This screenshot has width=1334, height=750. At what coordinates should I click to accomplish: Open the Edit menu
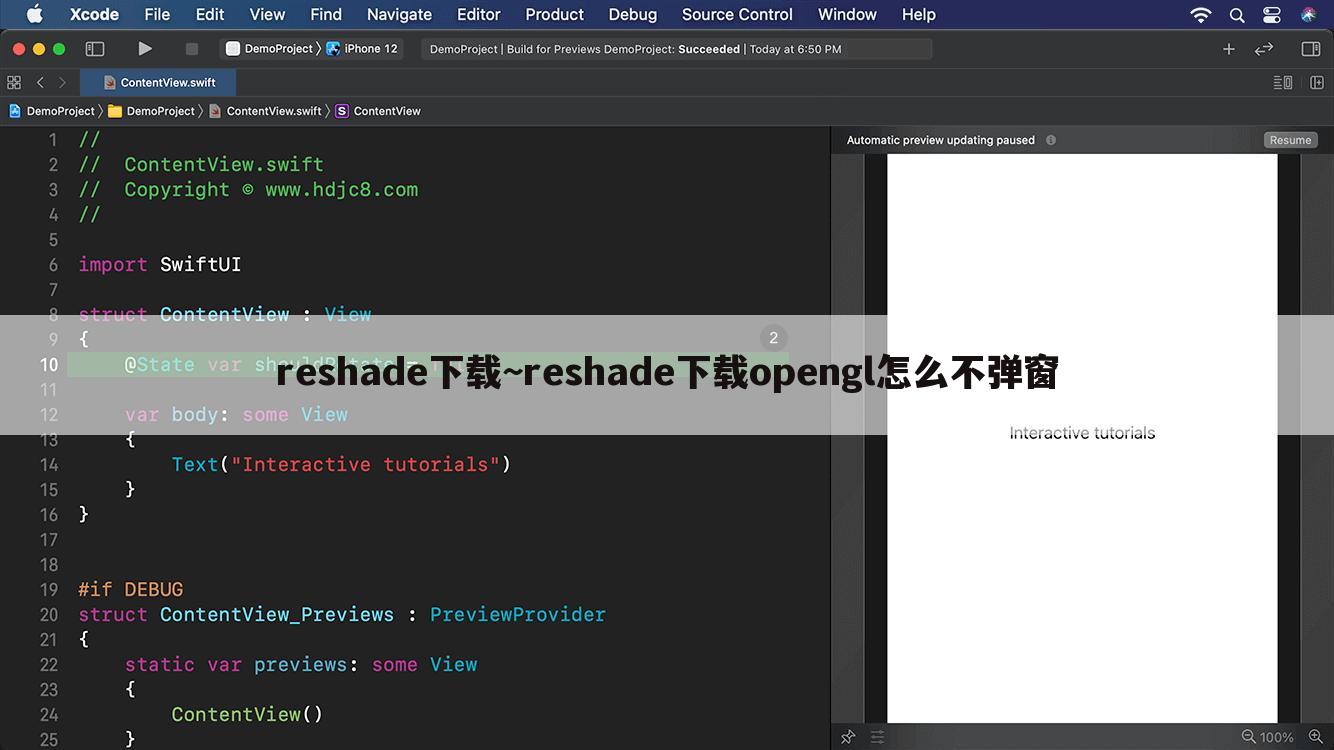210,14
